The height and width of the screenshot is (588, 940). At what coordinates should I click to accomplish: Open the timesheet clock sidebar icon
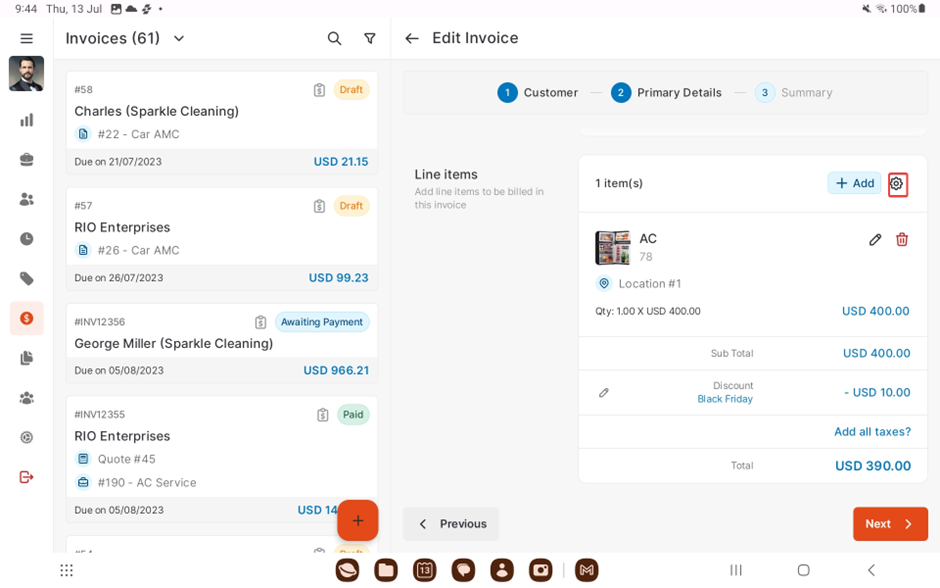[x=26, y=239]
